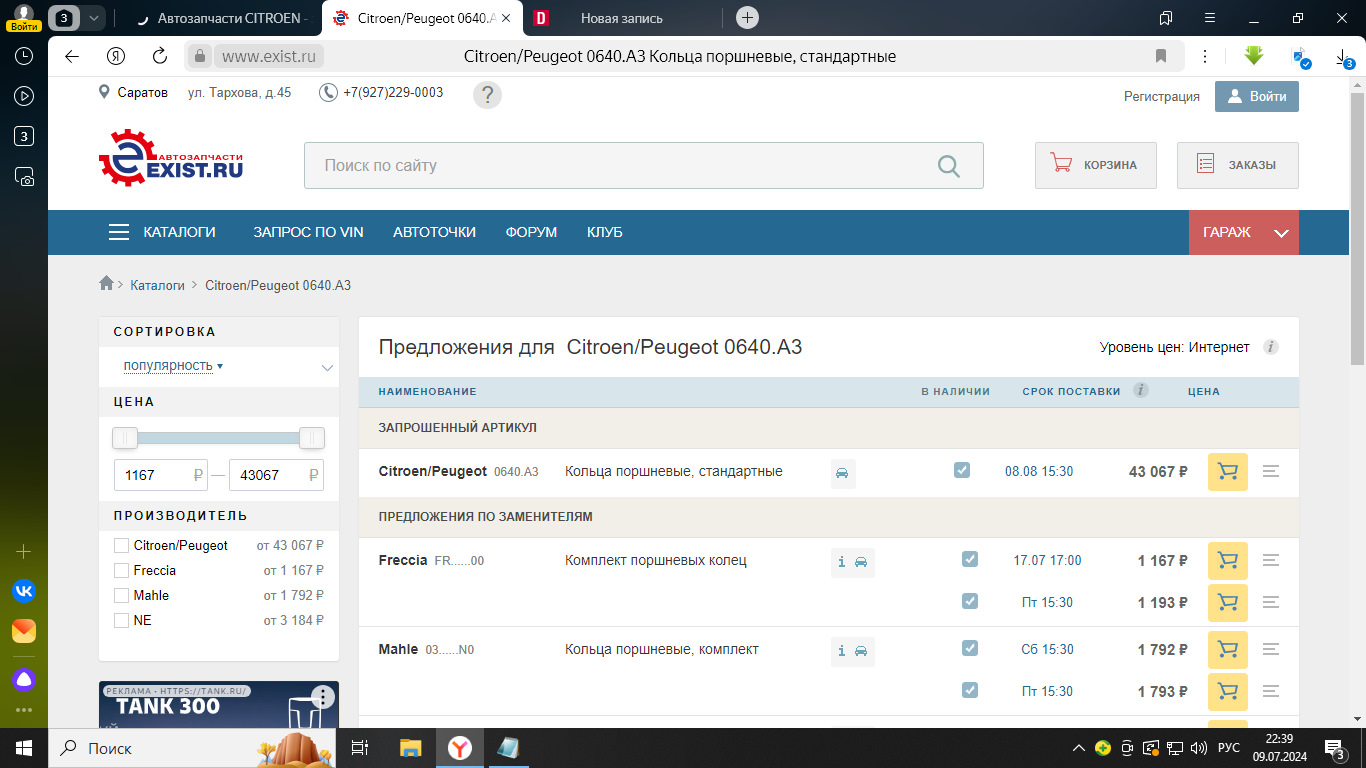Viewport: 1366px width, 768px height.
Task: Open the КОРЗИНА cart button
Action: [x=1096, y=165]
